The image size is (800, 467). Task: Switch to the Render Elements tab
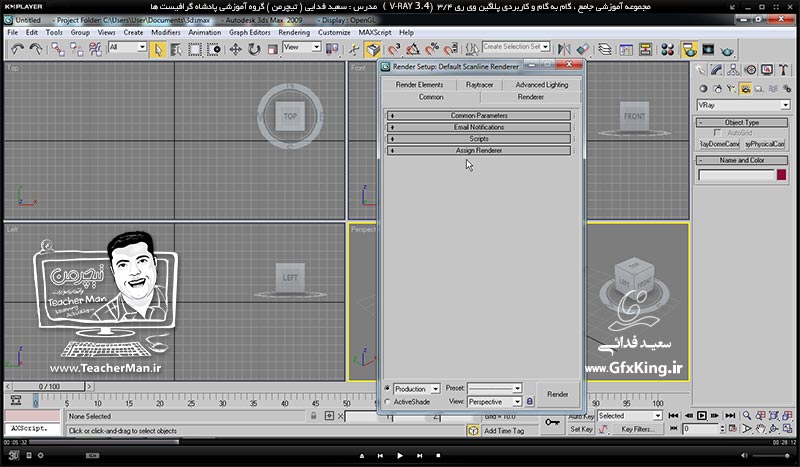[419, 85]
